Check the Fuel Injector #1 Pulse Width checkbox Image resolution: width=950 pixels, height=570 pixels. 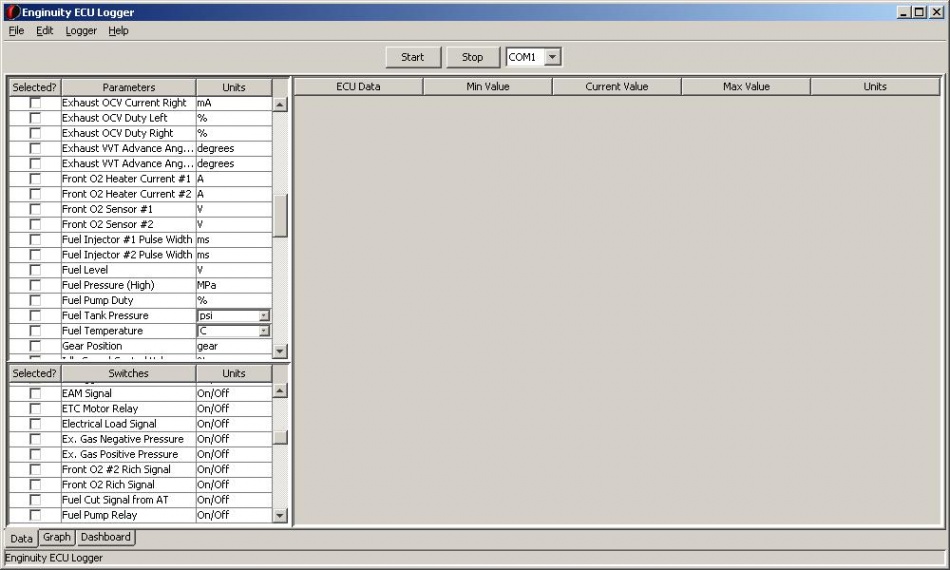pos(35,239)
